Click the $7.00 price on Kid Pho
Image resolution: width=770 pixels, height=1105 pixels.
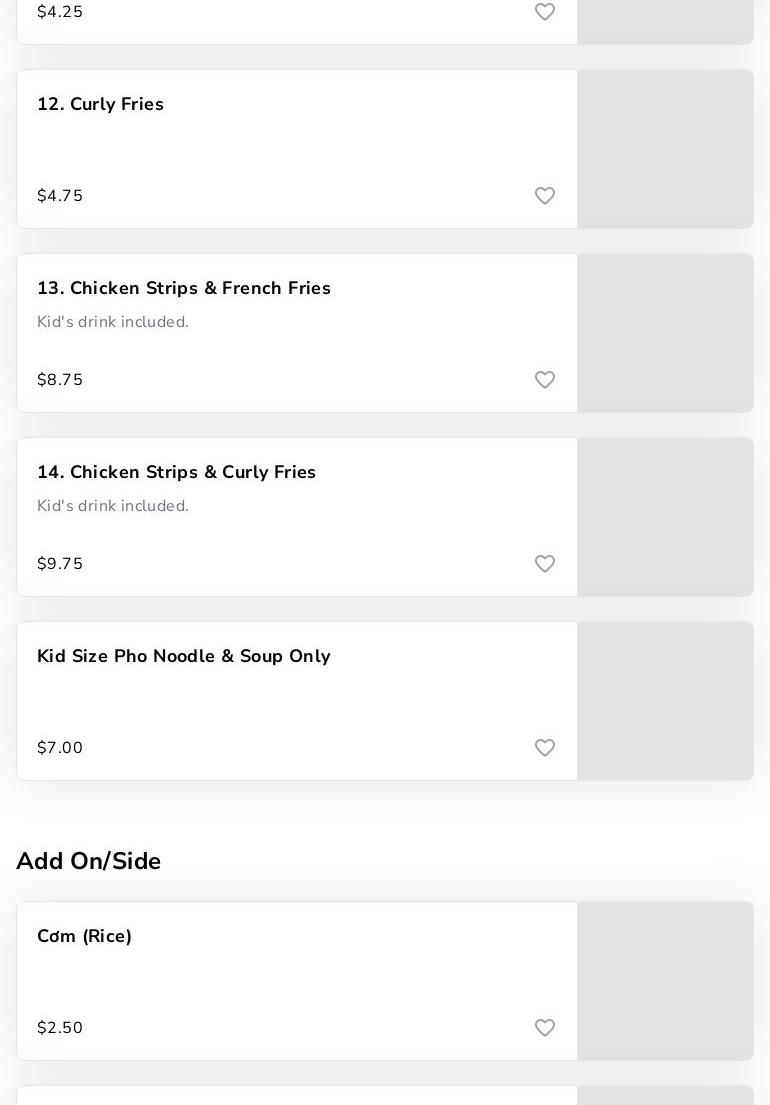click(x=60, y=748)
